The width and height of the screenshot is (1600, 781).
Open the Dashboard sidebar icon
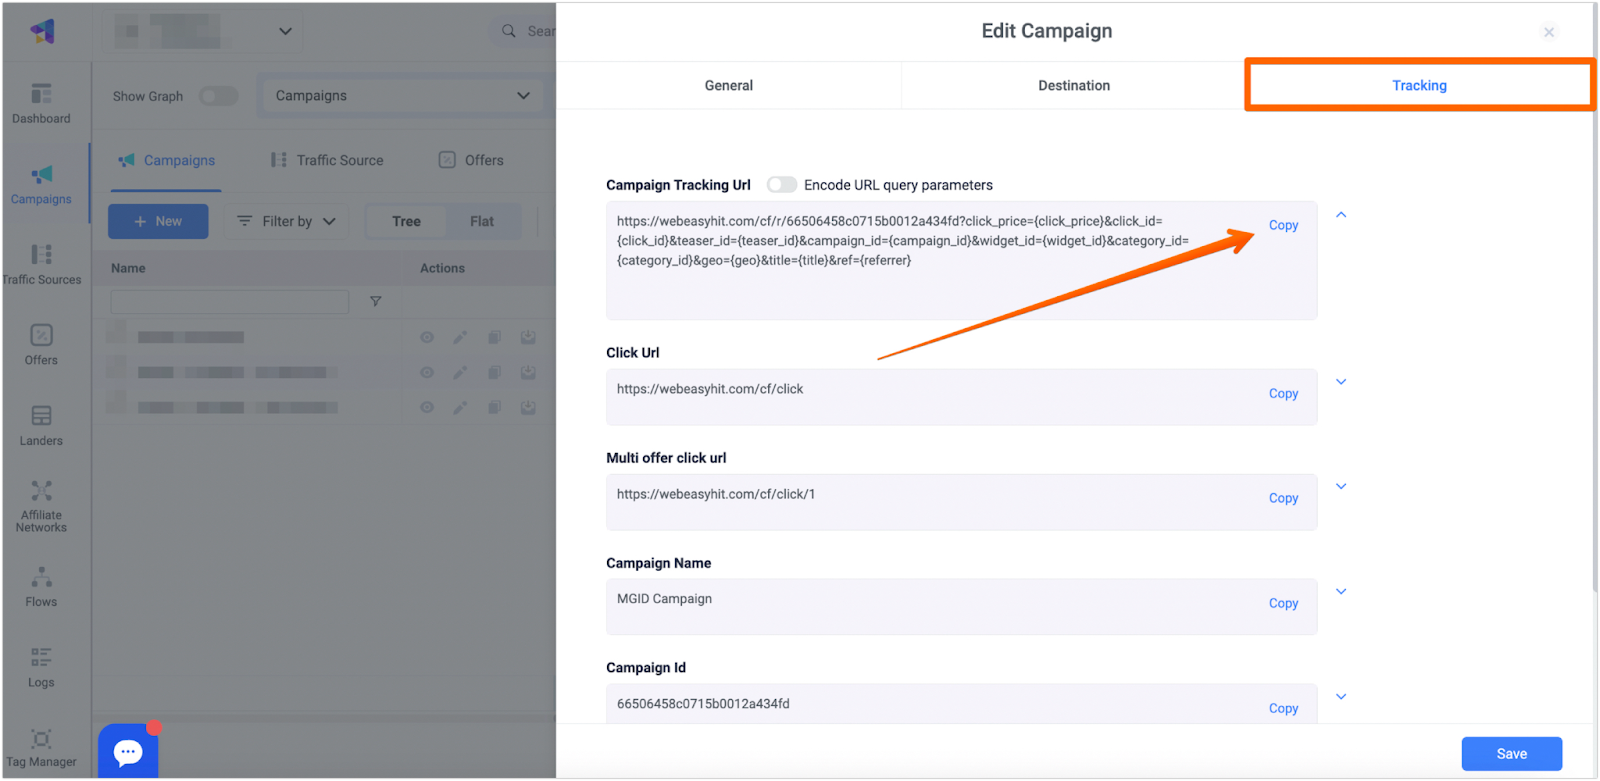41,103
